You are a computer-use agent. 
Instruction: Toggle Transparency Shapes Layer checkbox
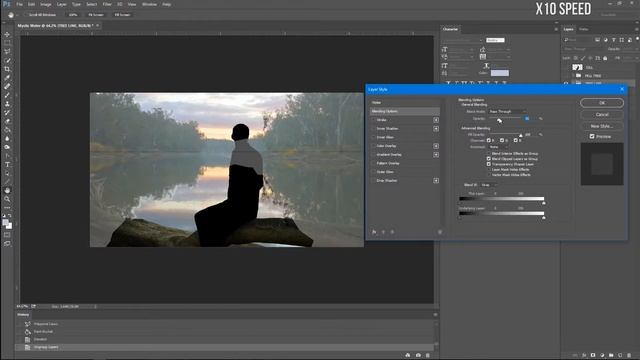(x=489, y=164)
